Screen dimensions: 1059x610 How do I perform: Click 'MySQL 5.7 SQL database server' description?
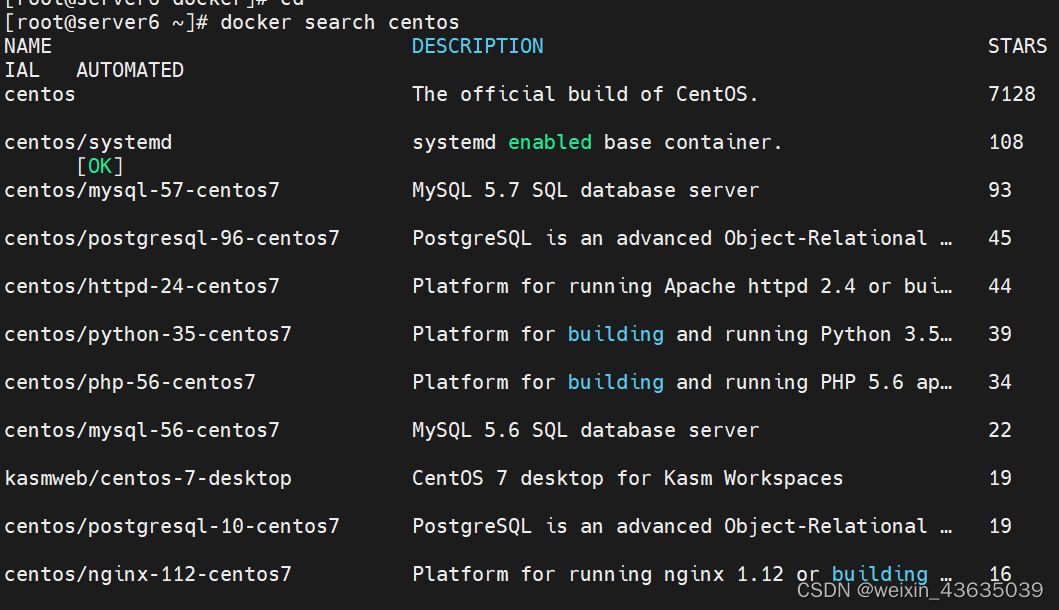click(586, 190)
